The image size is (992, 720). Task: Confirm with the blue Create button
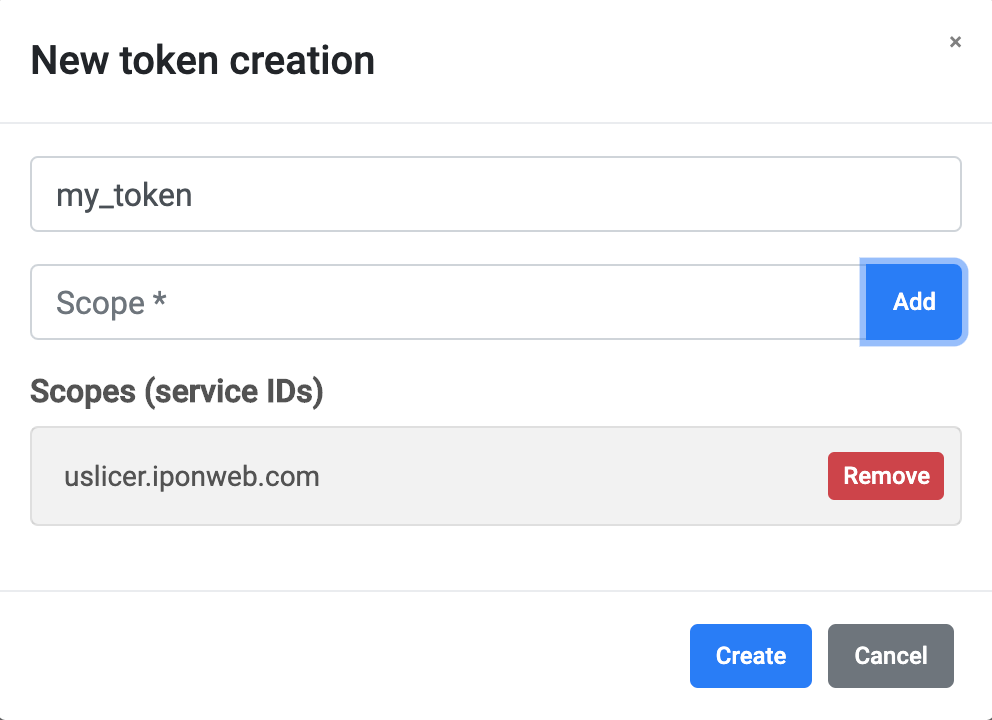click(750, 656)
